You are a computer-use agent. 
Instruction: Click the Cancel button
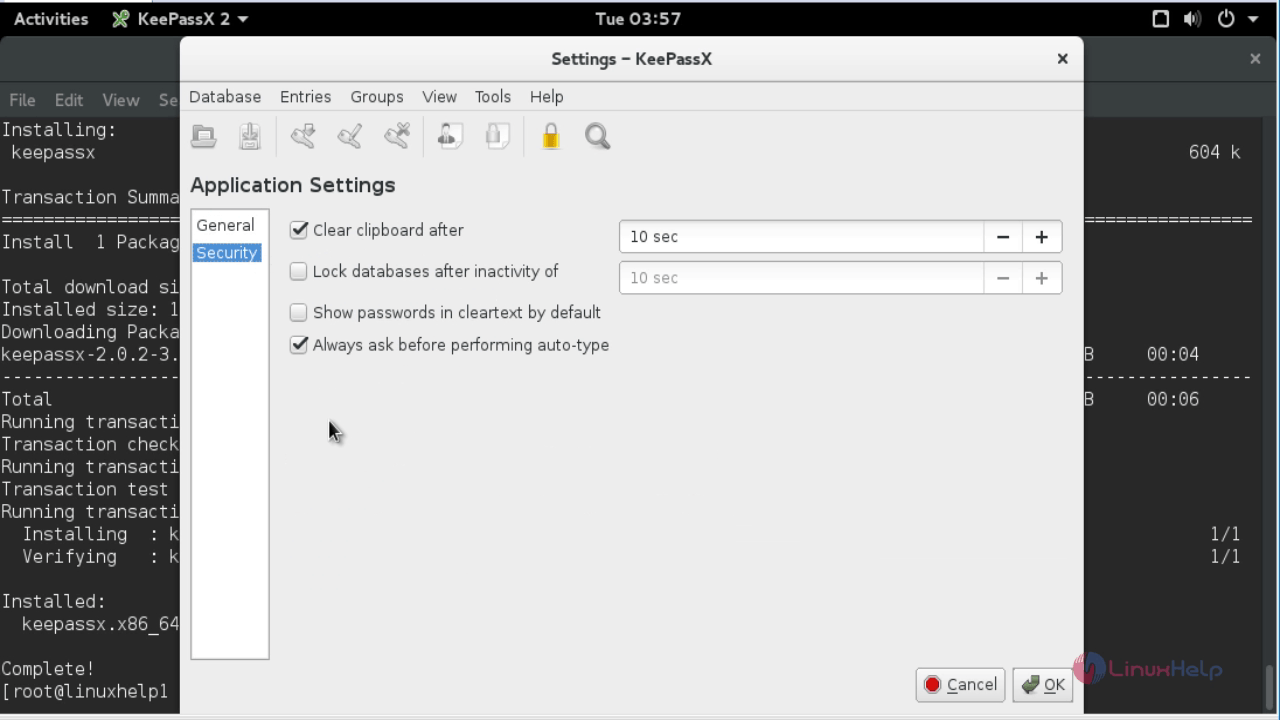pyautogui.click(x=960, y=684)
